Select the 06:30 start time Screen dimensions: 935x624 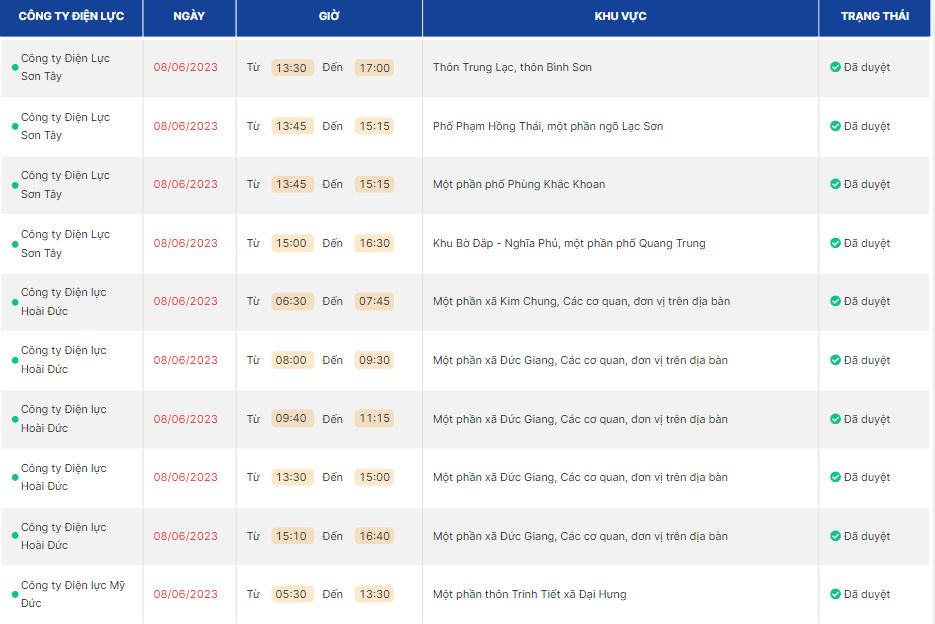291,301
